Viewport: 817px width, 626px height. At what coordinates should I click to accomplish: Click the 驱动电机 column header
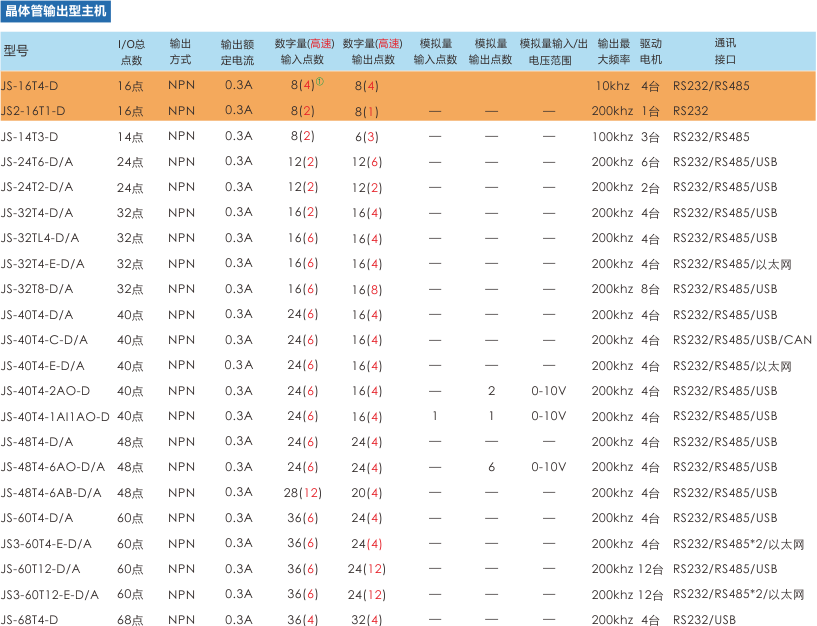pos(651,52)
